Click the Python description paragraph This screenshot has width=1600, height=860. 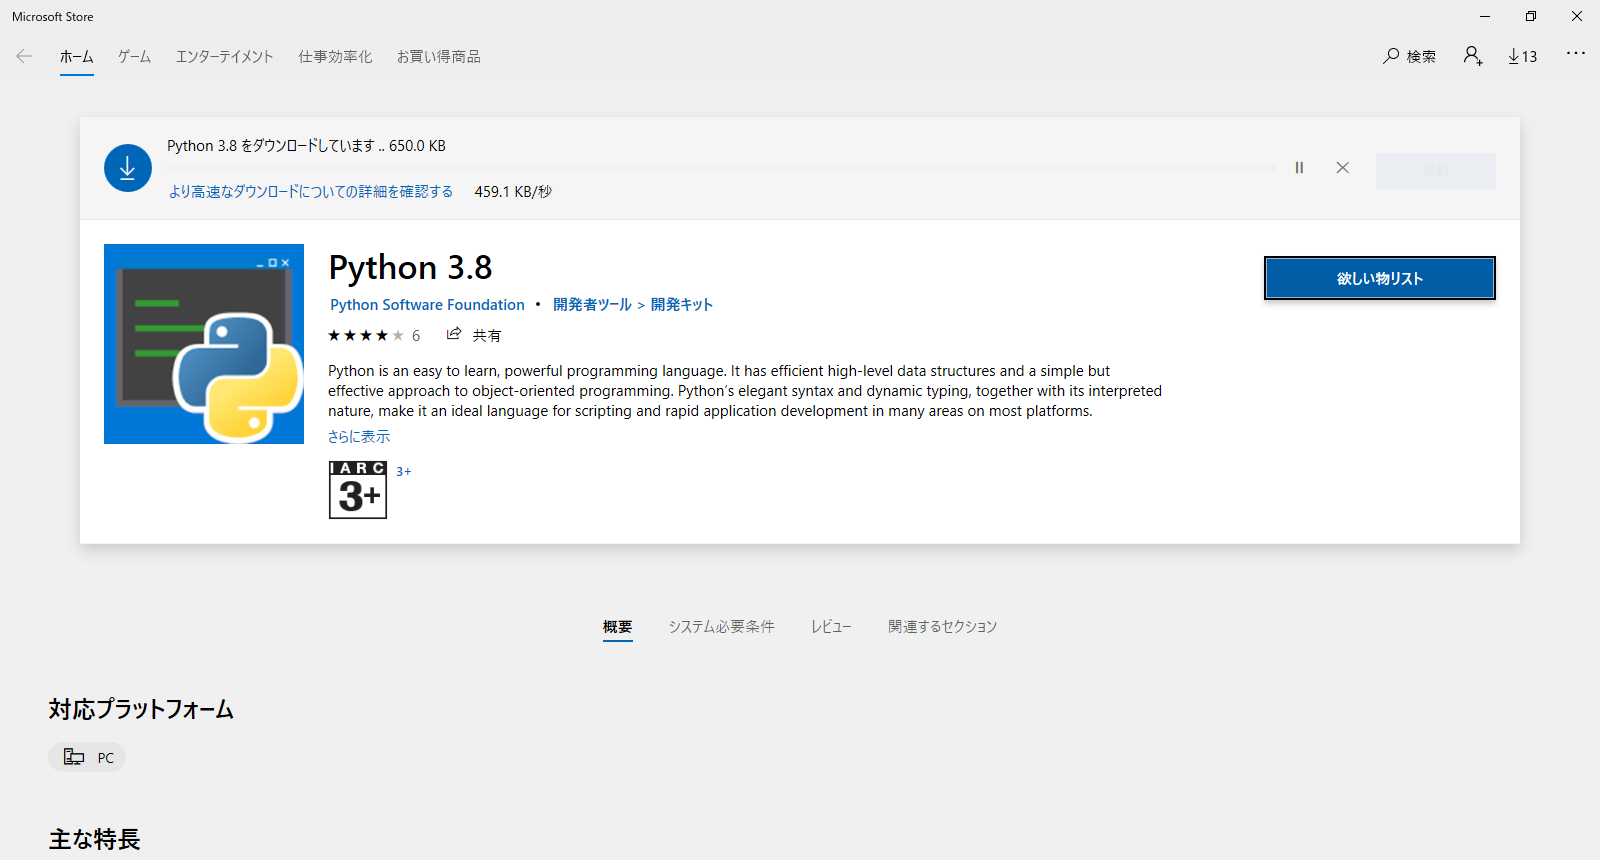click(x=745, y=391)
